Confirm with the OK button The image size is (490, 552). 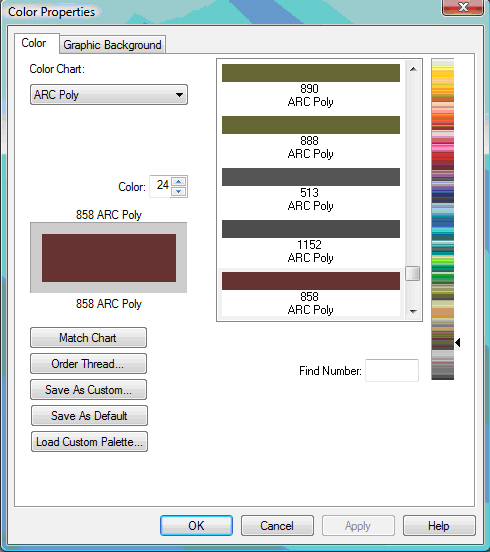point(196,526)
